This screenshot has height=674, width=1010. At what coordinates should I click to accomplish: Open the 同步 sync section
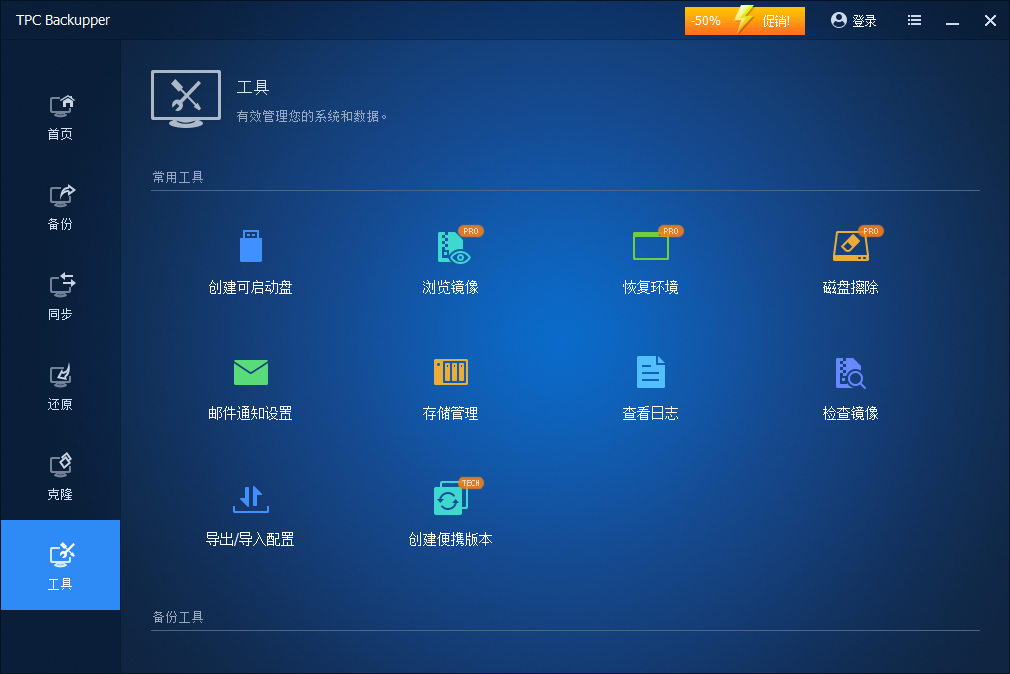point(61,298)
